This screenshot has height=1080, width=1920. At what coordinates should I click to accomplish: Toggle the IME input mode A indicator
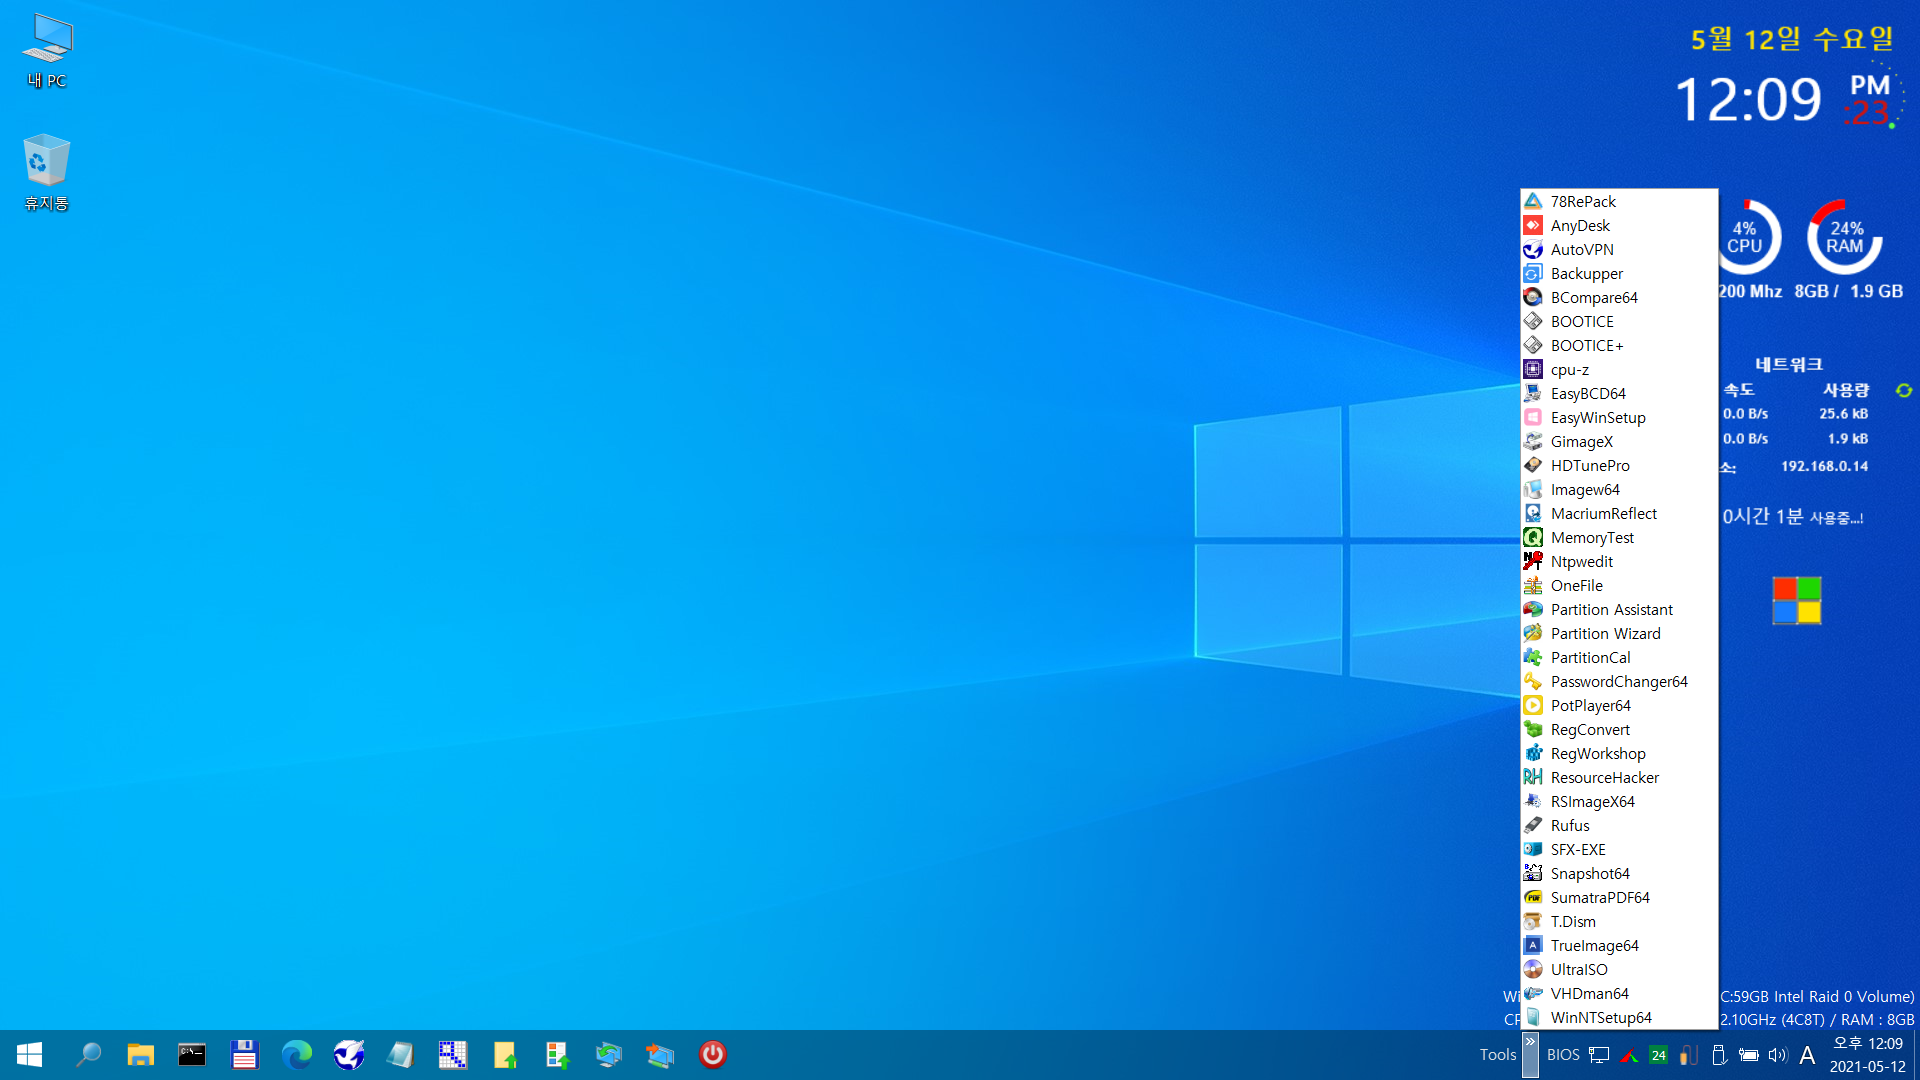[1807, 1055]
